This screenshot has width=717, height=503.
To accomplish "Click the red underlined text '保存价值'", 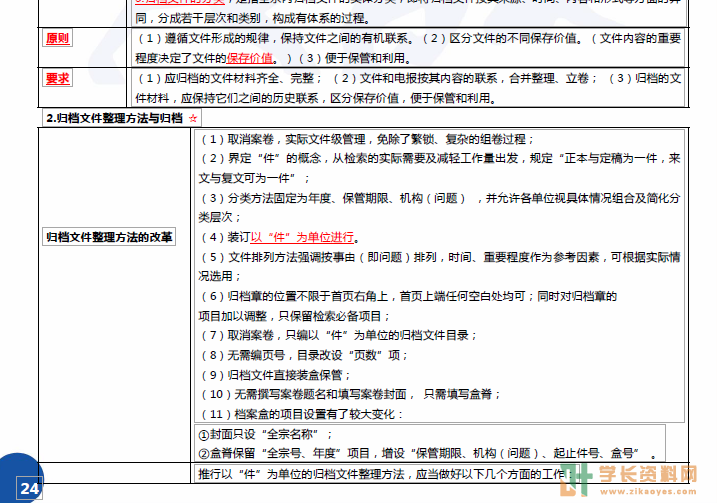I will click(249, 59).
